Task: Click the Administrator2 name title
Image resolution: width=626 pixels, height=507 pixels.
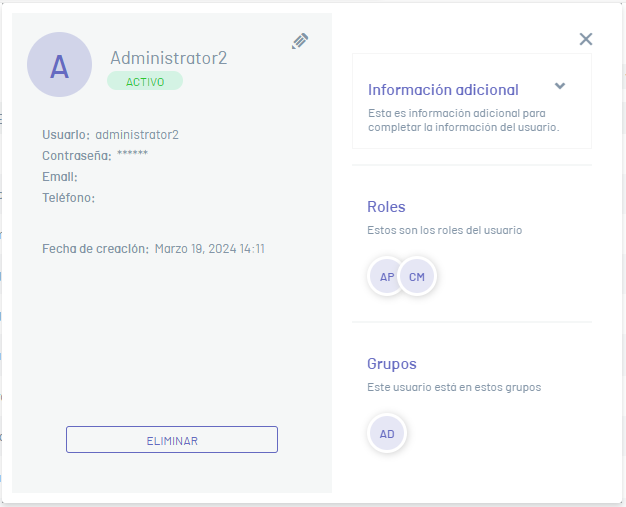Action: 168,58
